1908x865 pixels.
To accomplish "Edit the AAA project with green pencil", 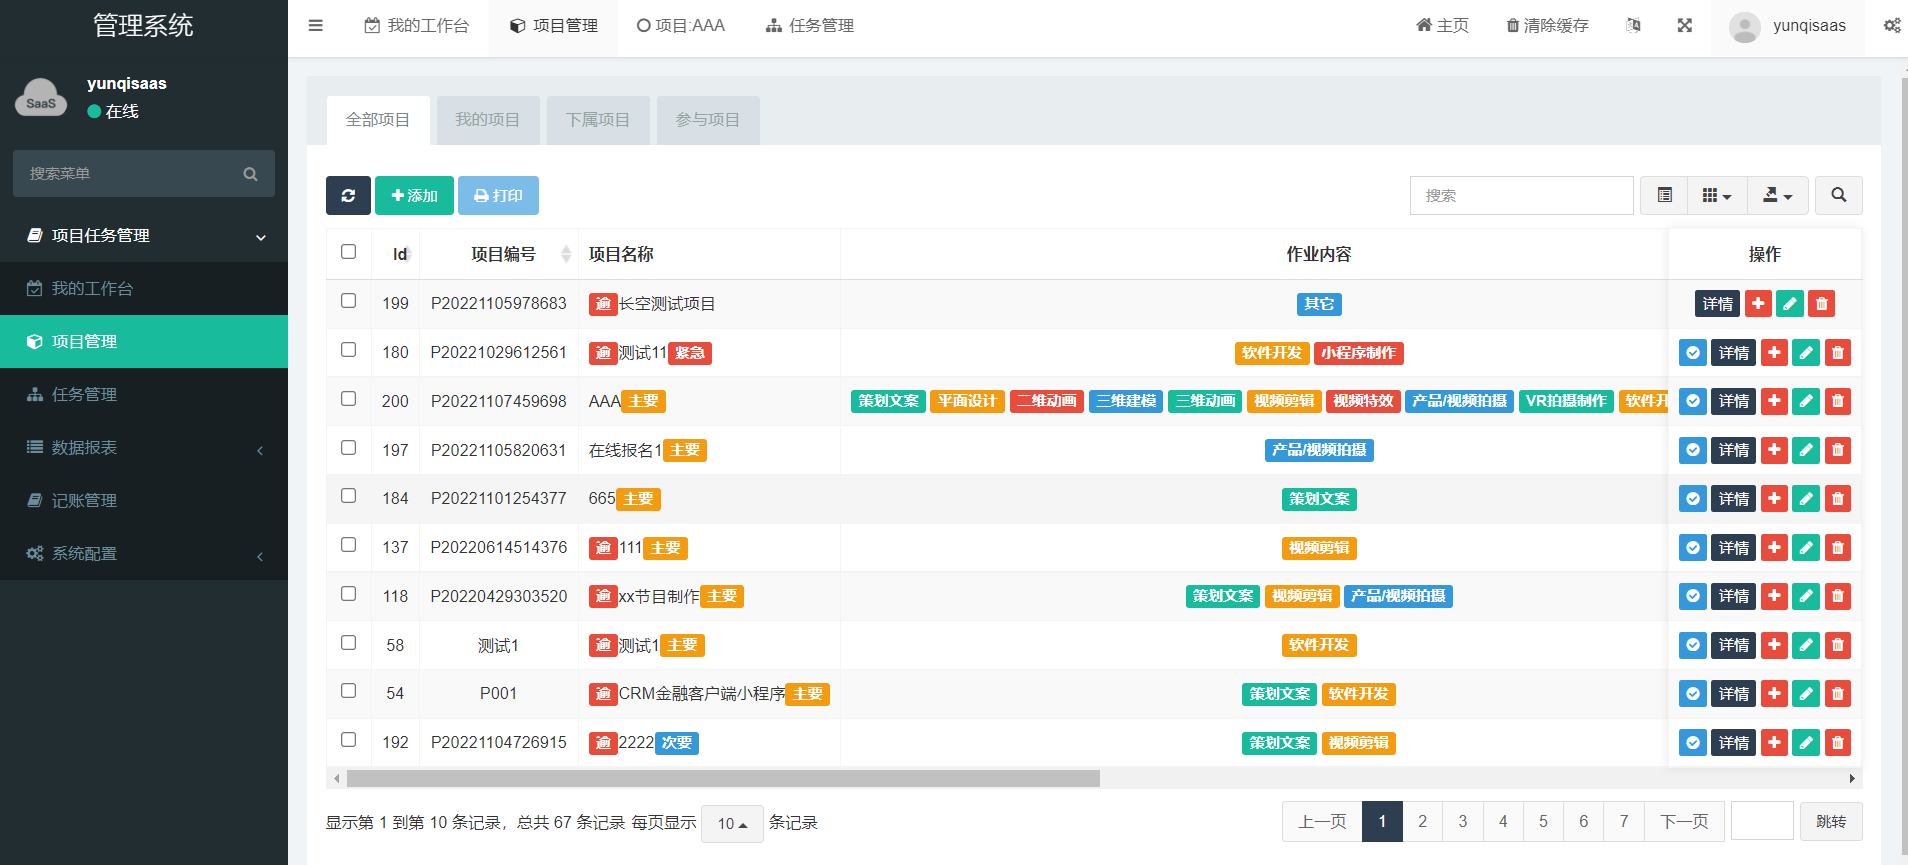I will tap(1806, 402).
